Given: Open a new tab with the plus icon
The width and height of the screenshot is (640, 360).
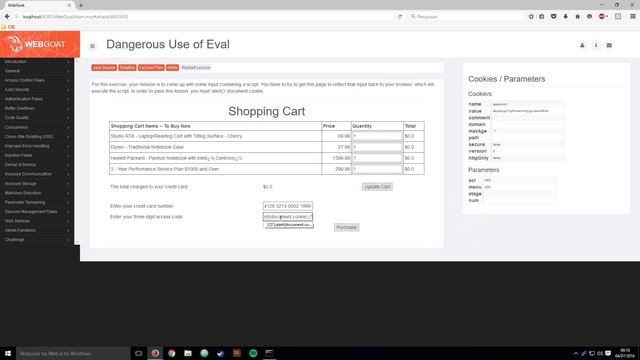Looking at the screenshot, I should coord(81,5).
